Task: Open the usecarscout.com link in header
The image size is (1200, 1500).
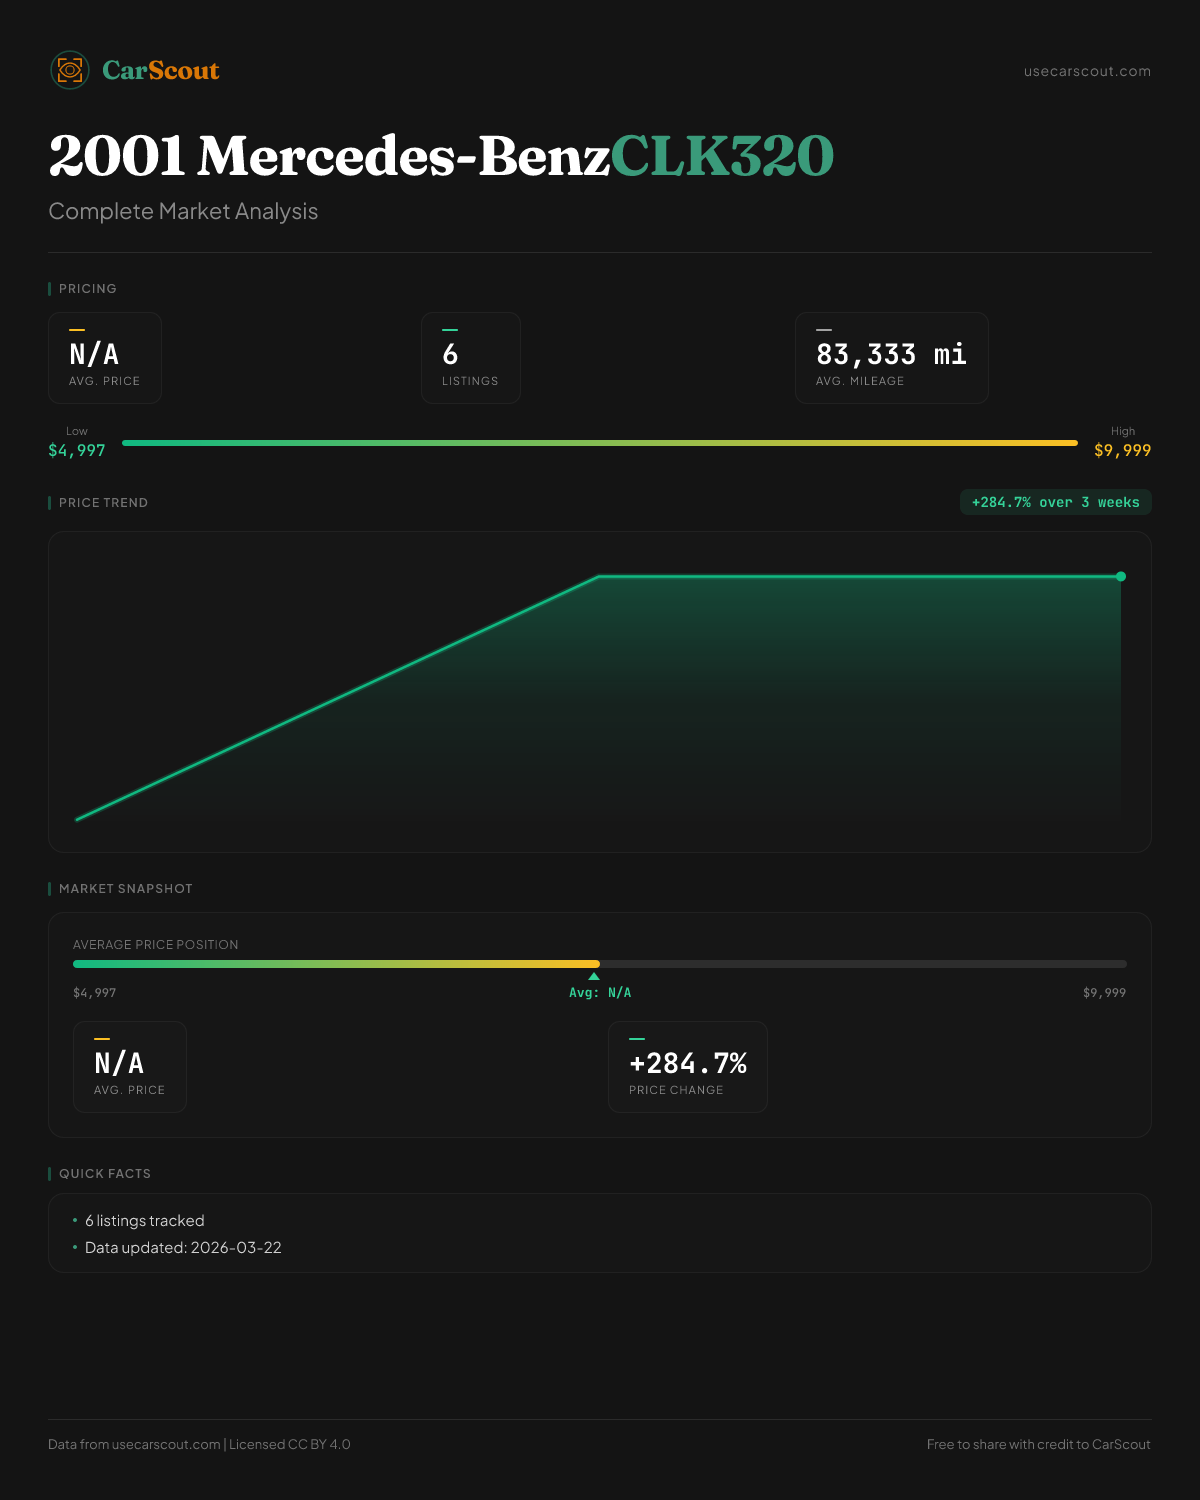Action: (1086, 71)
